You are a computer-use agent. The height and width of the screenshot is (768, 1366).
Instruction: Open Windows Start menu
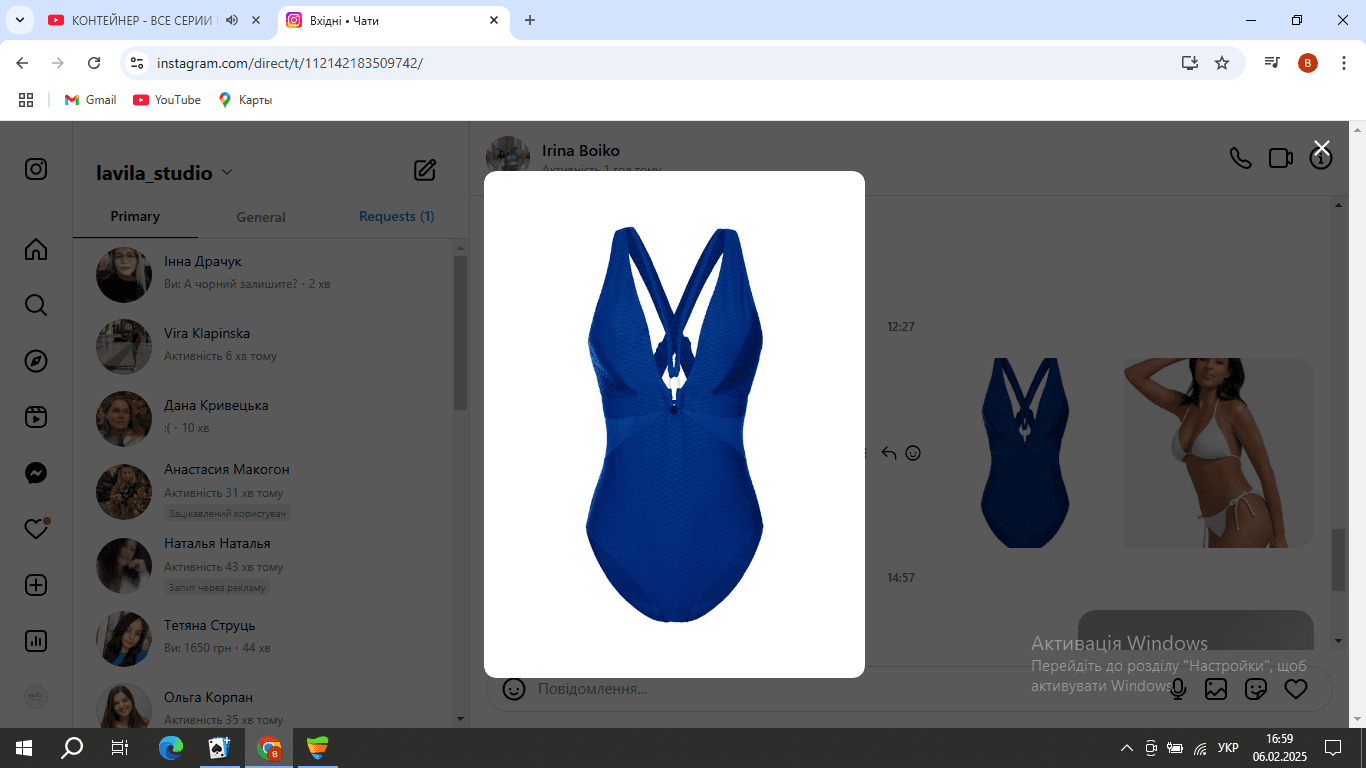(x=24, y=747)
